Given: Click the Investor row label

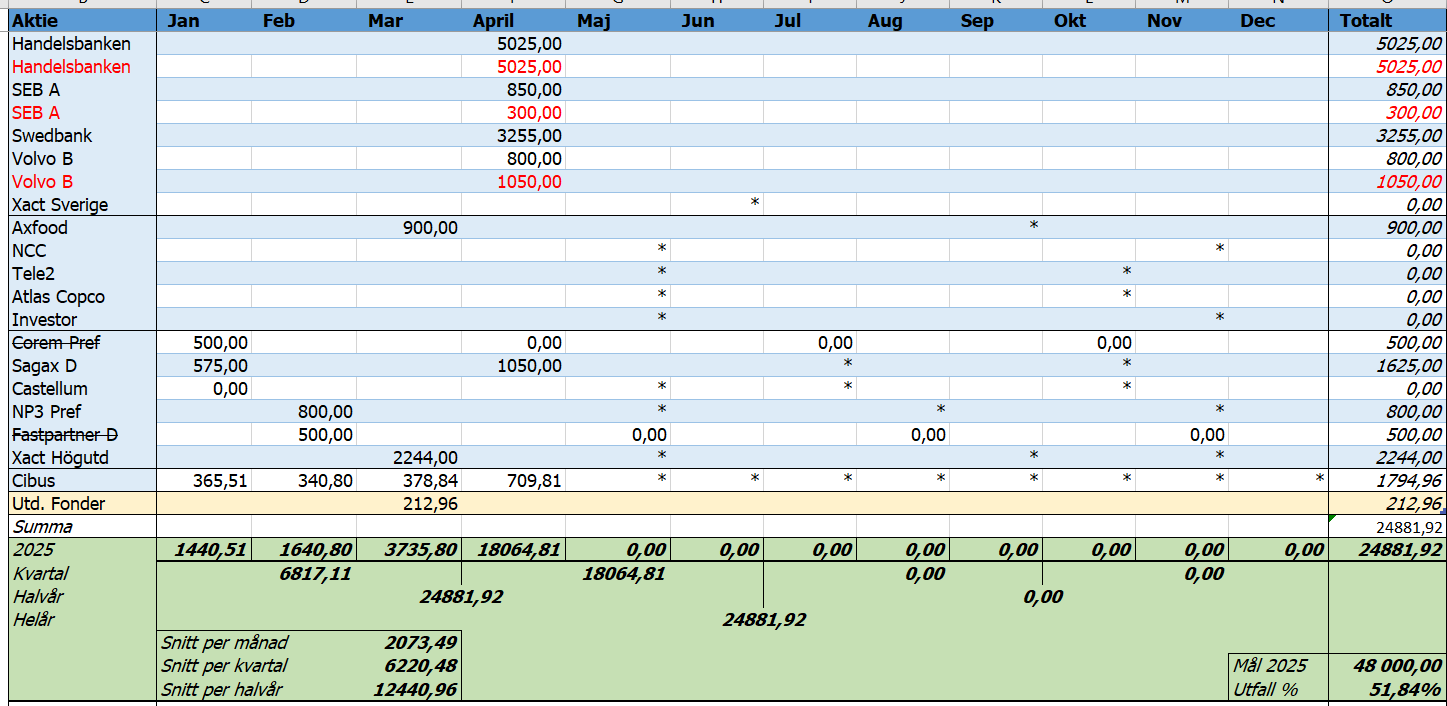Looking at the screenshot, I should click(x=44, y=320).
